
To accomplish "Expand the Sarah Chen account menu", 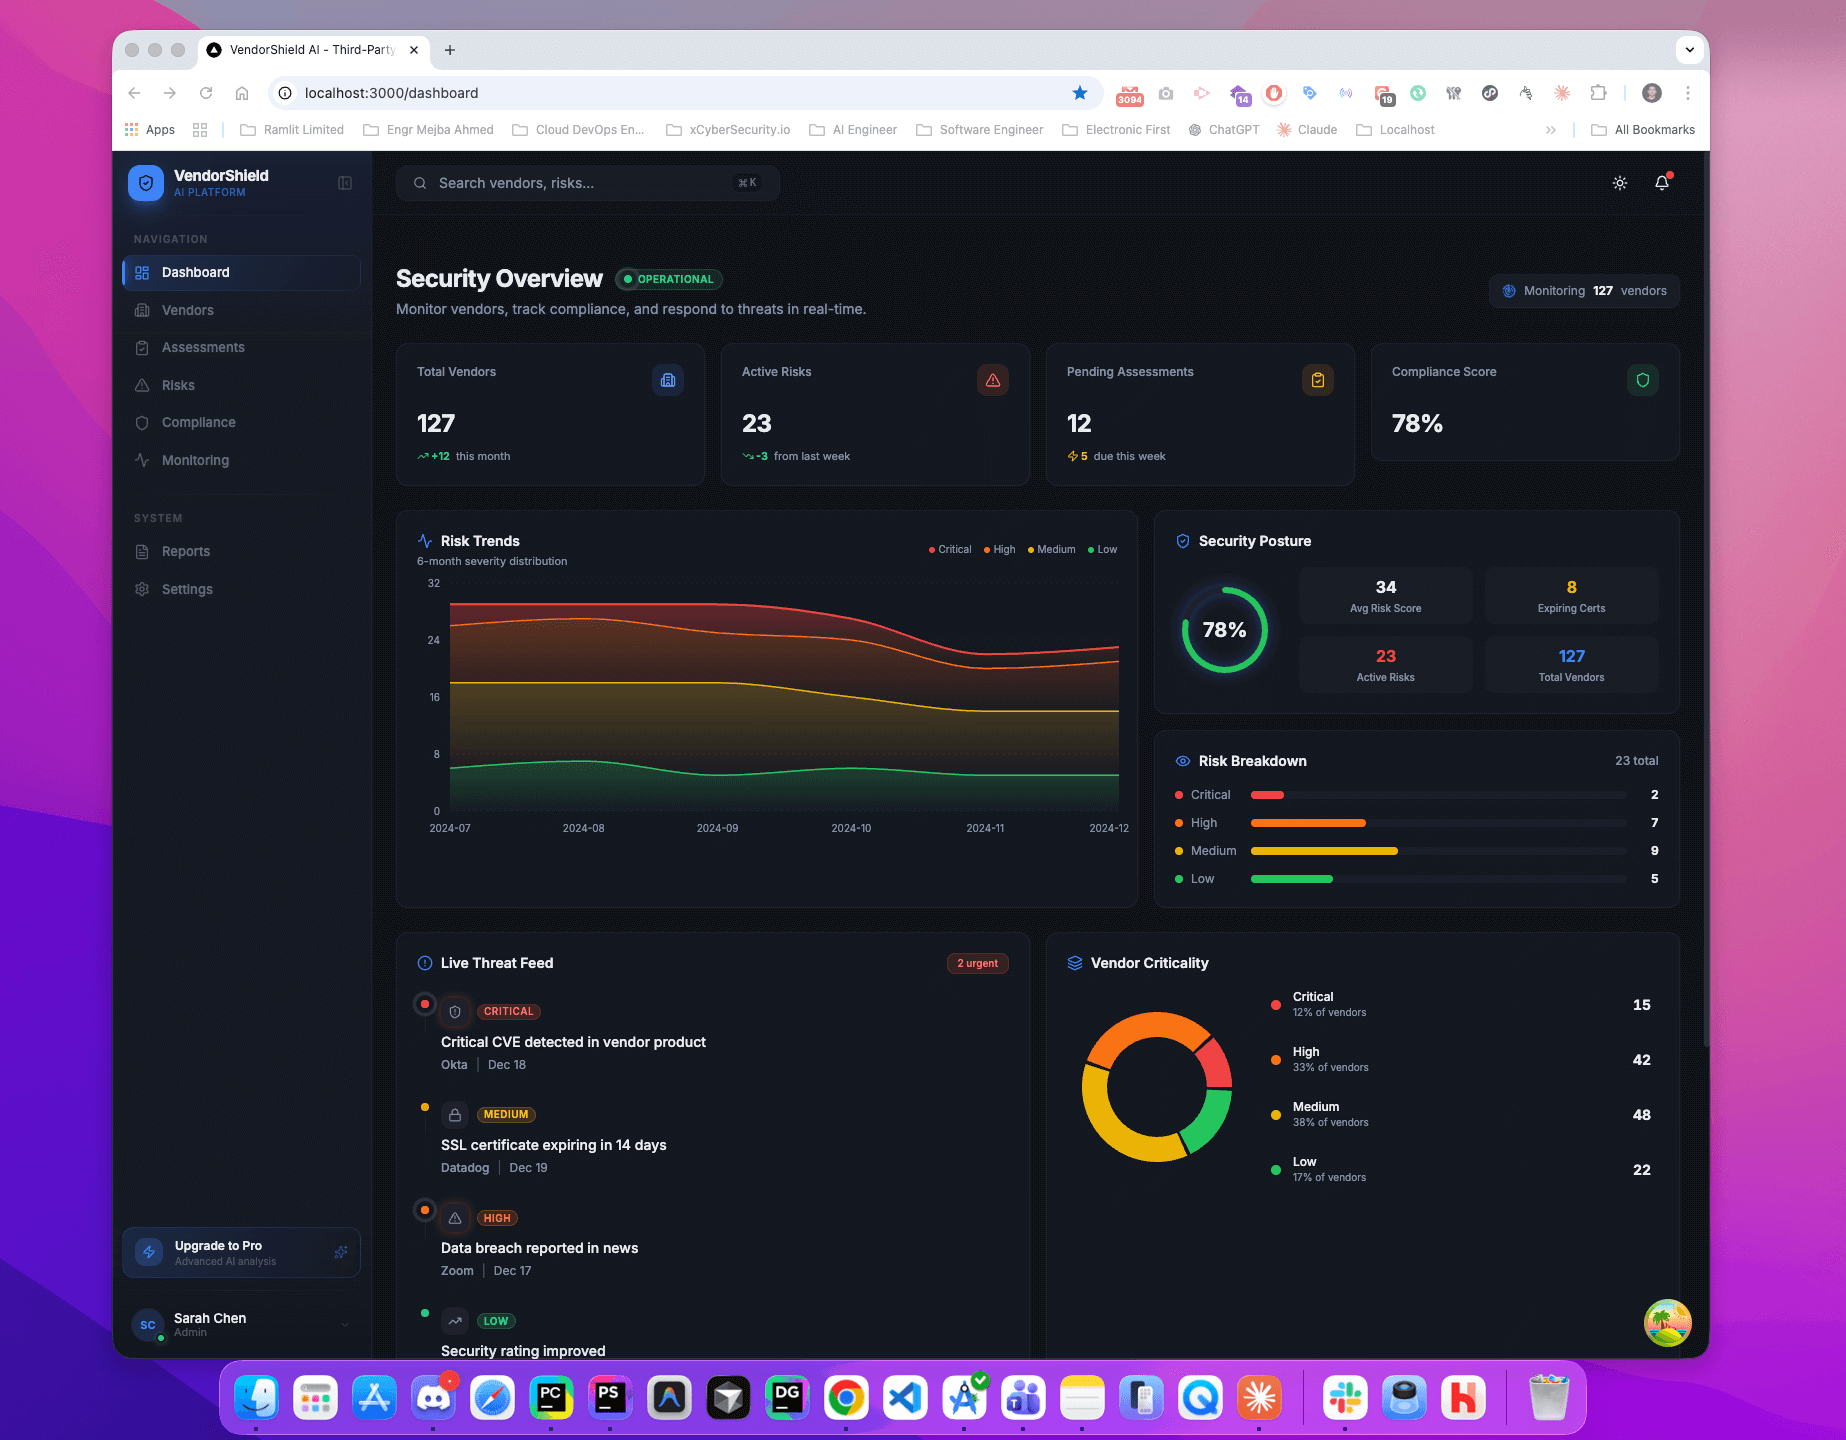I will (x=240, y=1324).
